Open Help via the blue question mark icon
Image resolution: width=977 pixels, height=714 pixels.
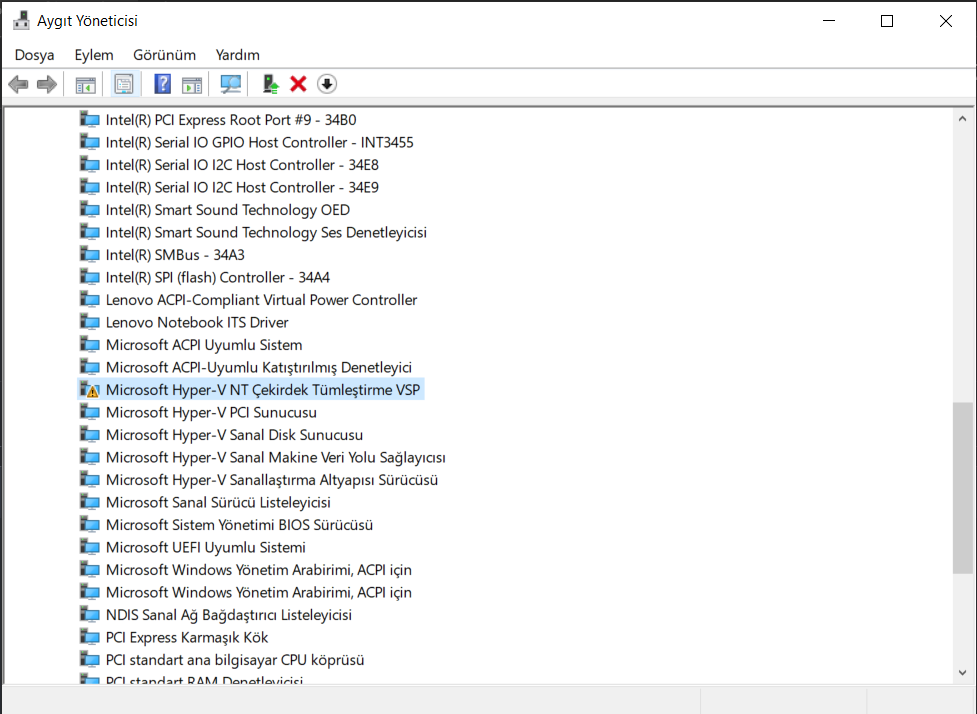pyautogui.click(x=163, y=84)
